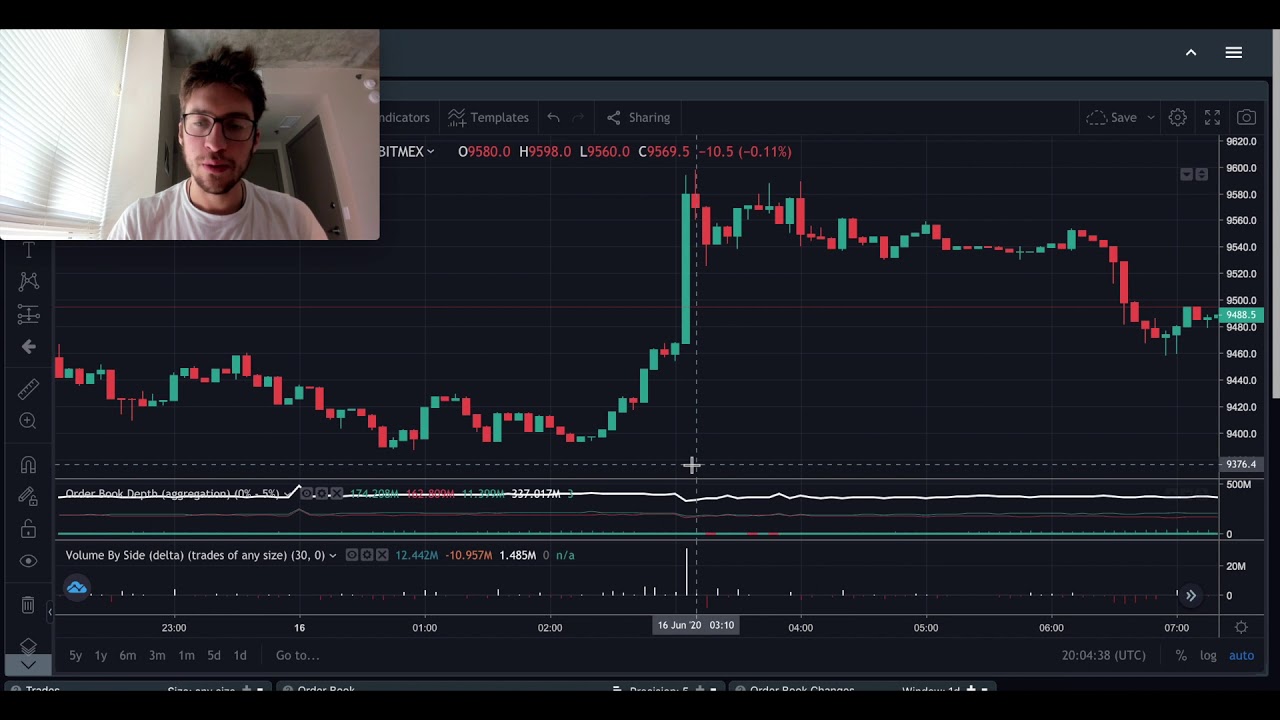Click the trash icon to remove drawings
The height and width of the screenshot is (720, 1280).
coord(28,606)
